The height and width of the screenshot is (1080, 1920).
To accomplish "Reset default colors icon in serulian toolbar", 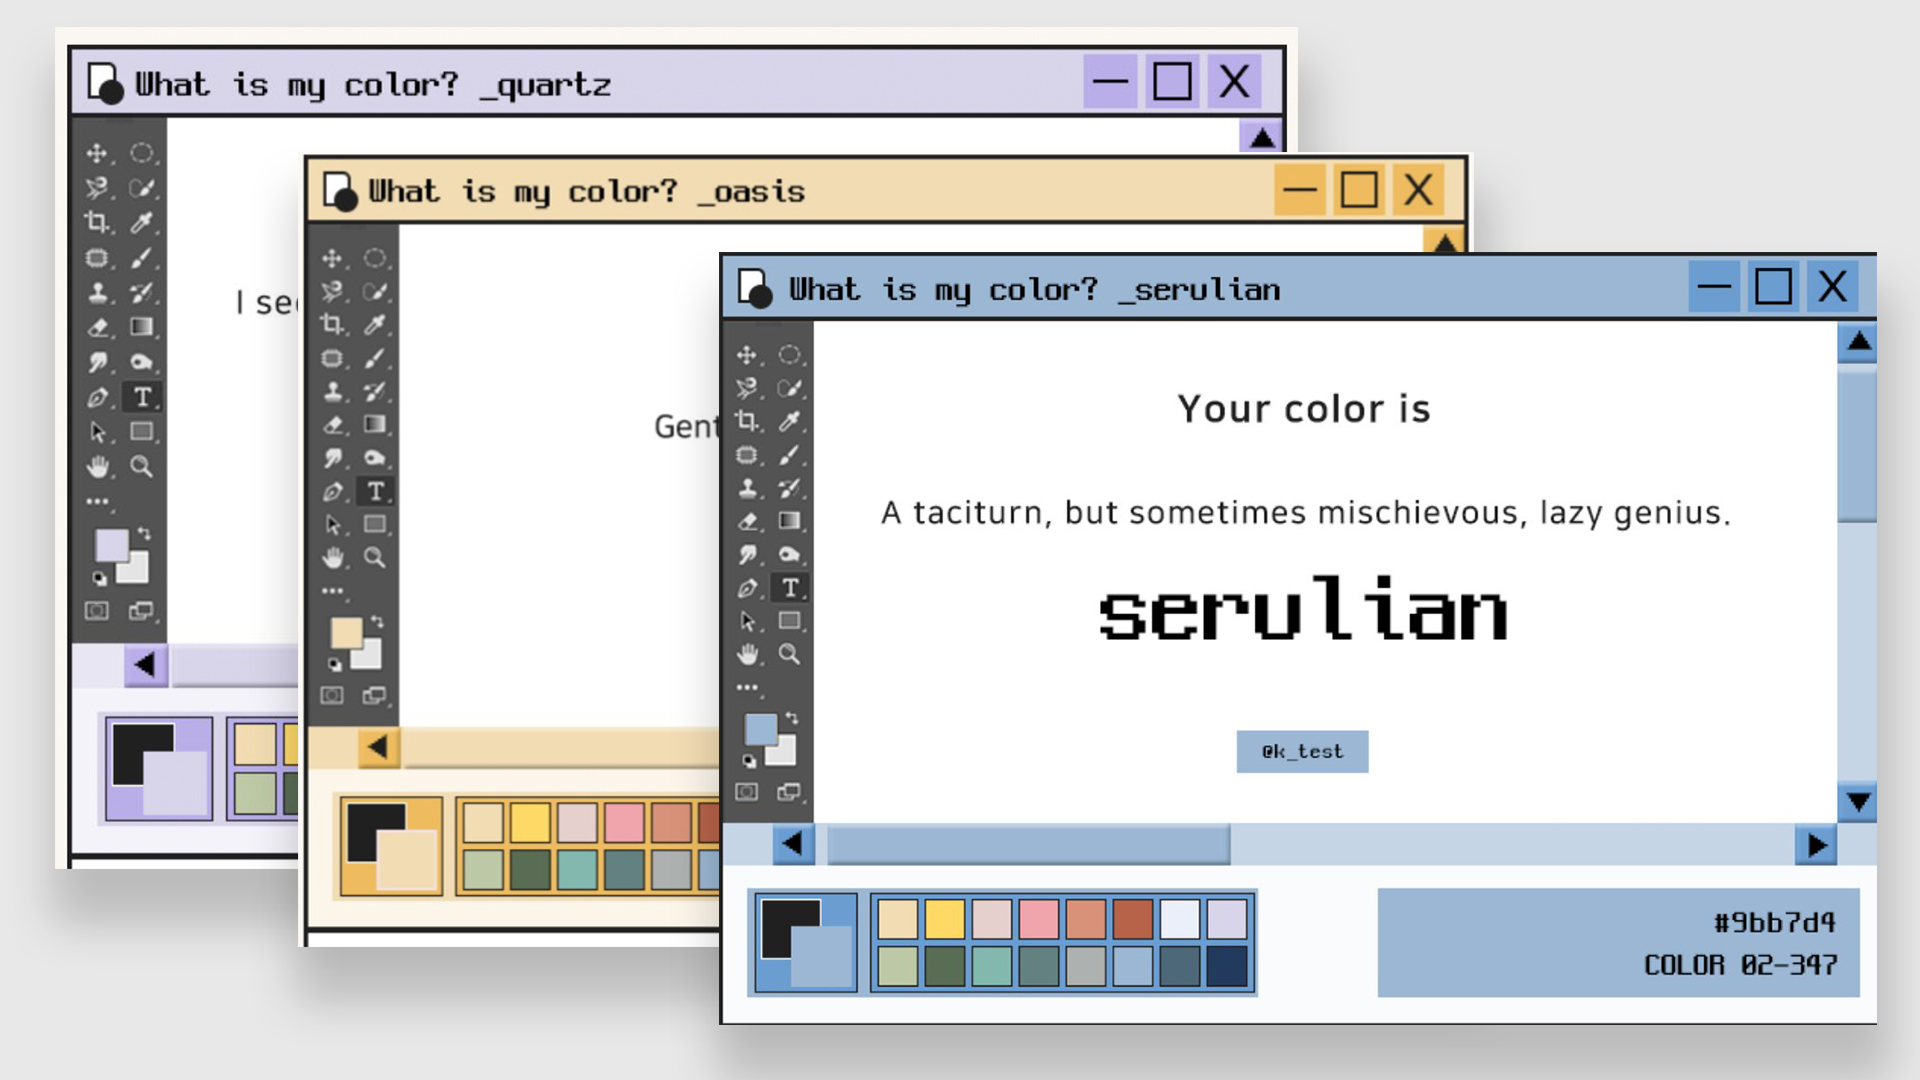I will (x=749, y=761).
